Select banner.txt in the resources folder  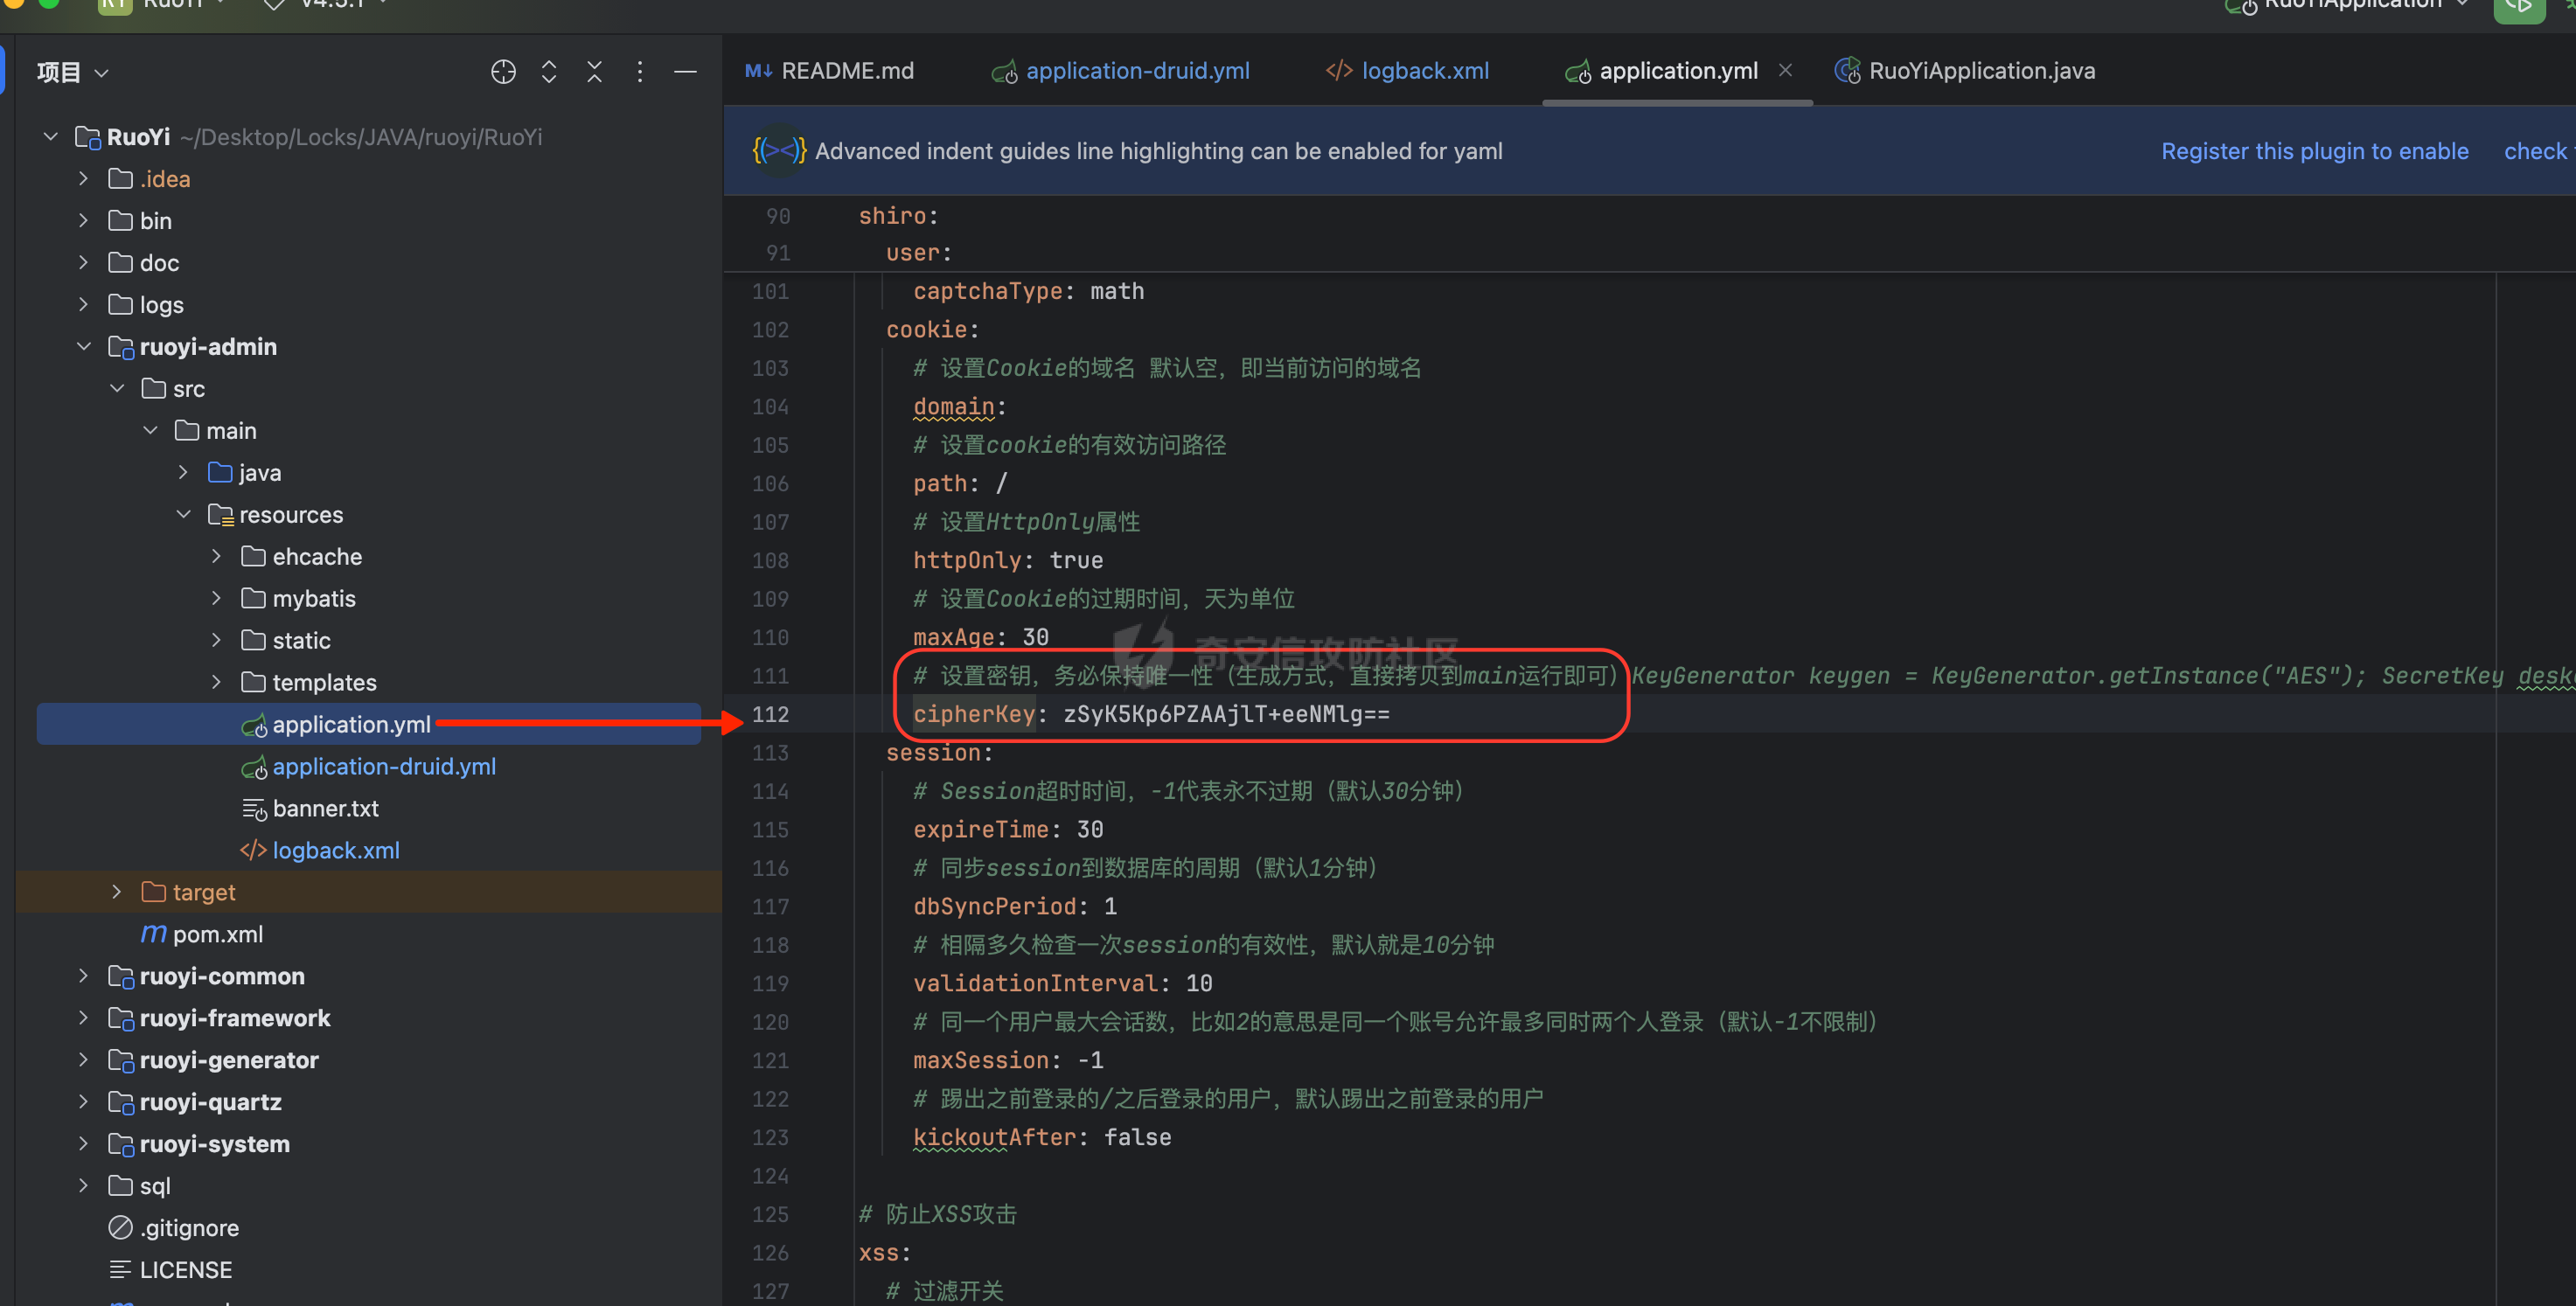coord(325,808)
